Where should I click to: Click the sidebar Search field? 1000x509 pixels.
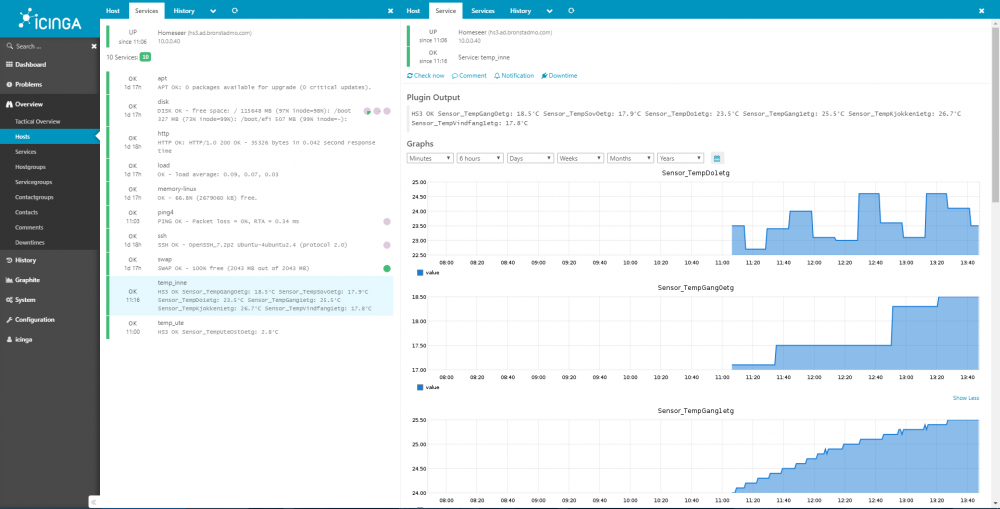pos(45,46)
